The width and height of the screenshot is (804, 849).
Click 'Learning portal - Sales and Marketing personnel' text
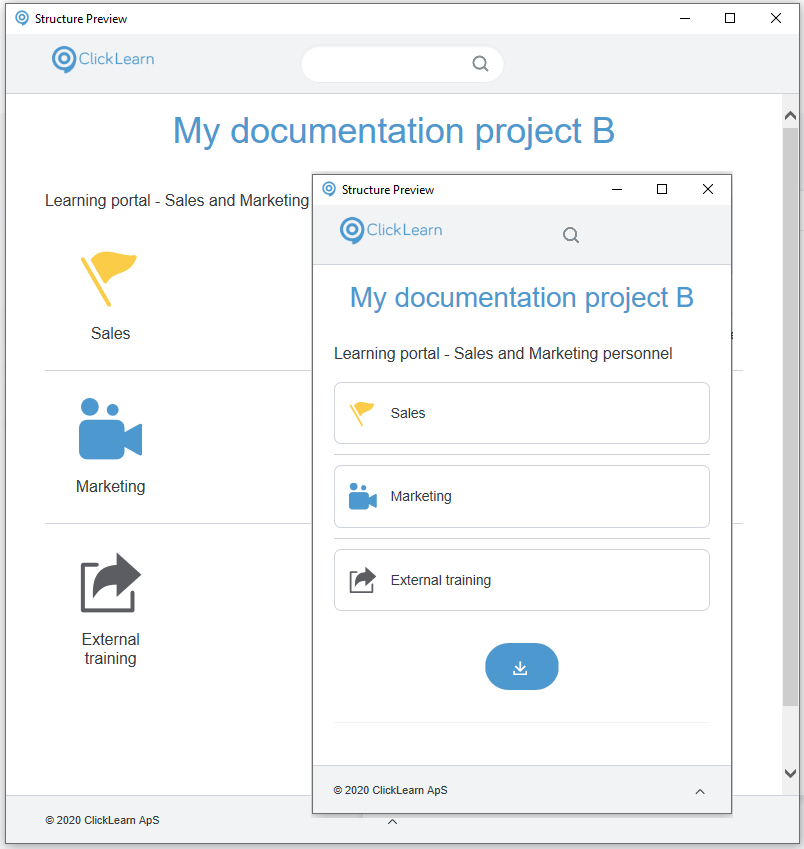click(x=503, y=354)
